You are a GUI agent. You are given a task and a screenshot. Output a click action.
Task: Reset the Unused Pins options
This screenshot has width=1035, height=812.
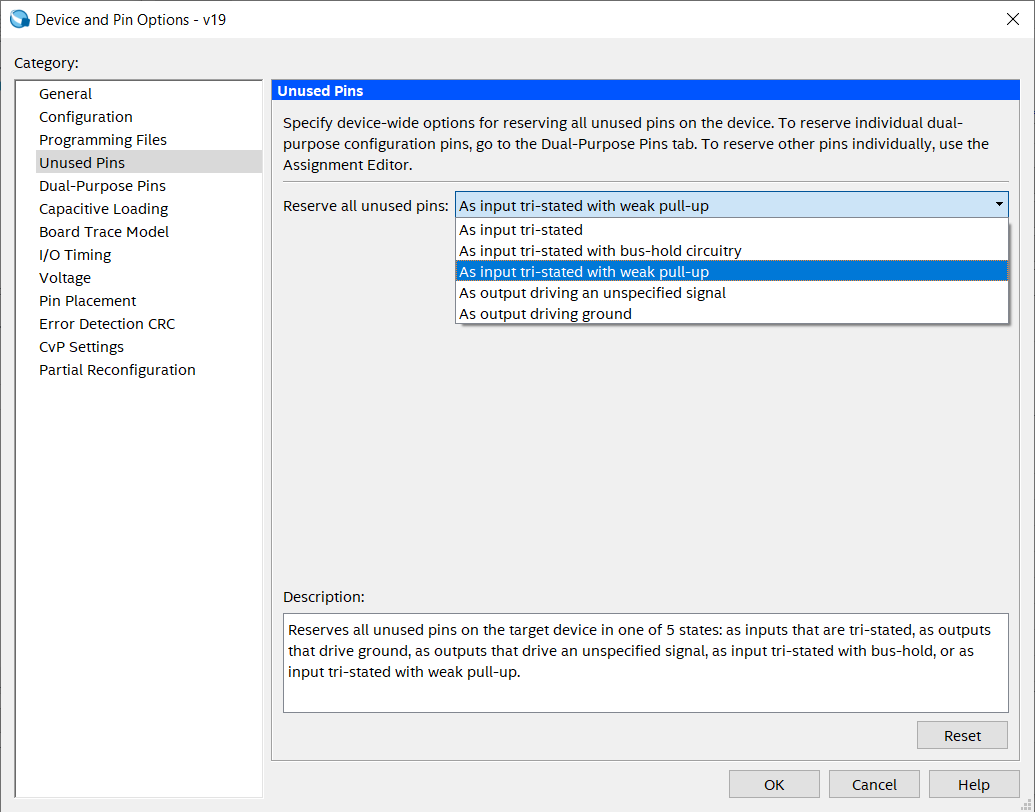pos(961,735)
